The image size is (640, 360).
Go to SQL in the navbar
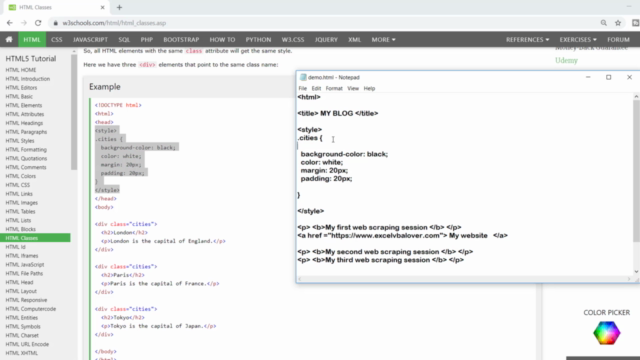124,40
